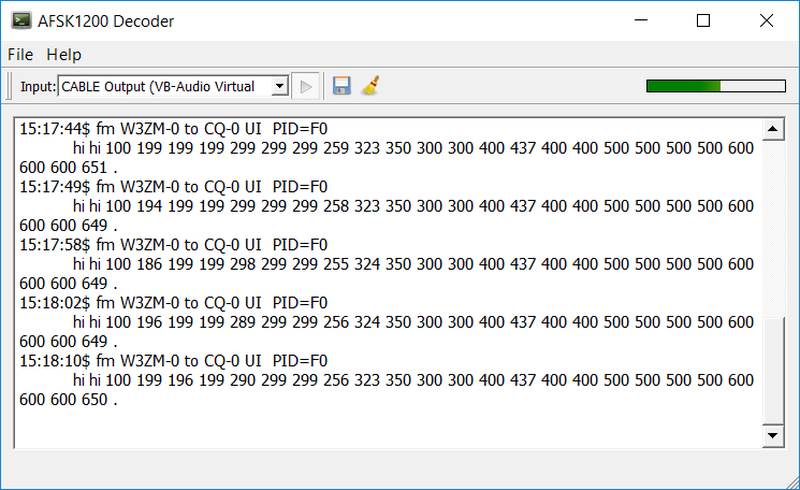This screenshot has height=490, width=800.
Task: Click the 15:17:58$ packet header line
Action: click(173, 245)
